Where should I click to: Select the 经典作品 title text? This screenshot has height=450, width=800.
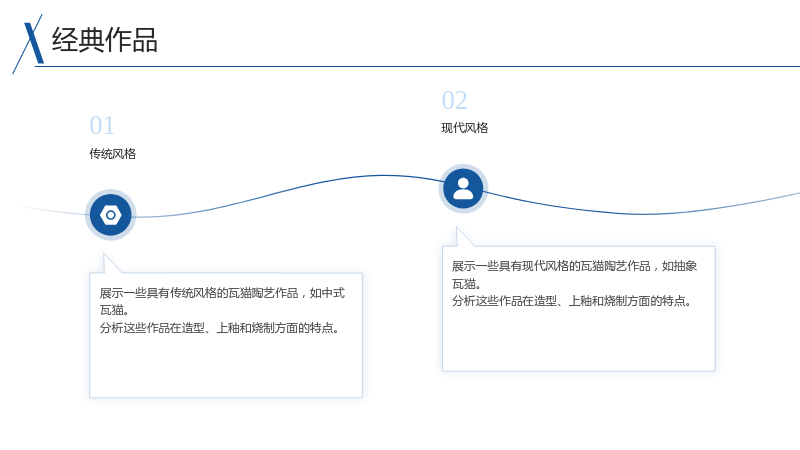tap(105, 40)
